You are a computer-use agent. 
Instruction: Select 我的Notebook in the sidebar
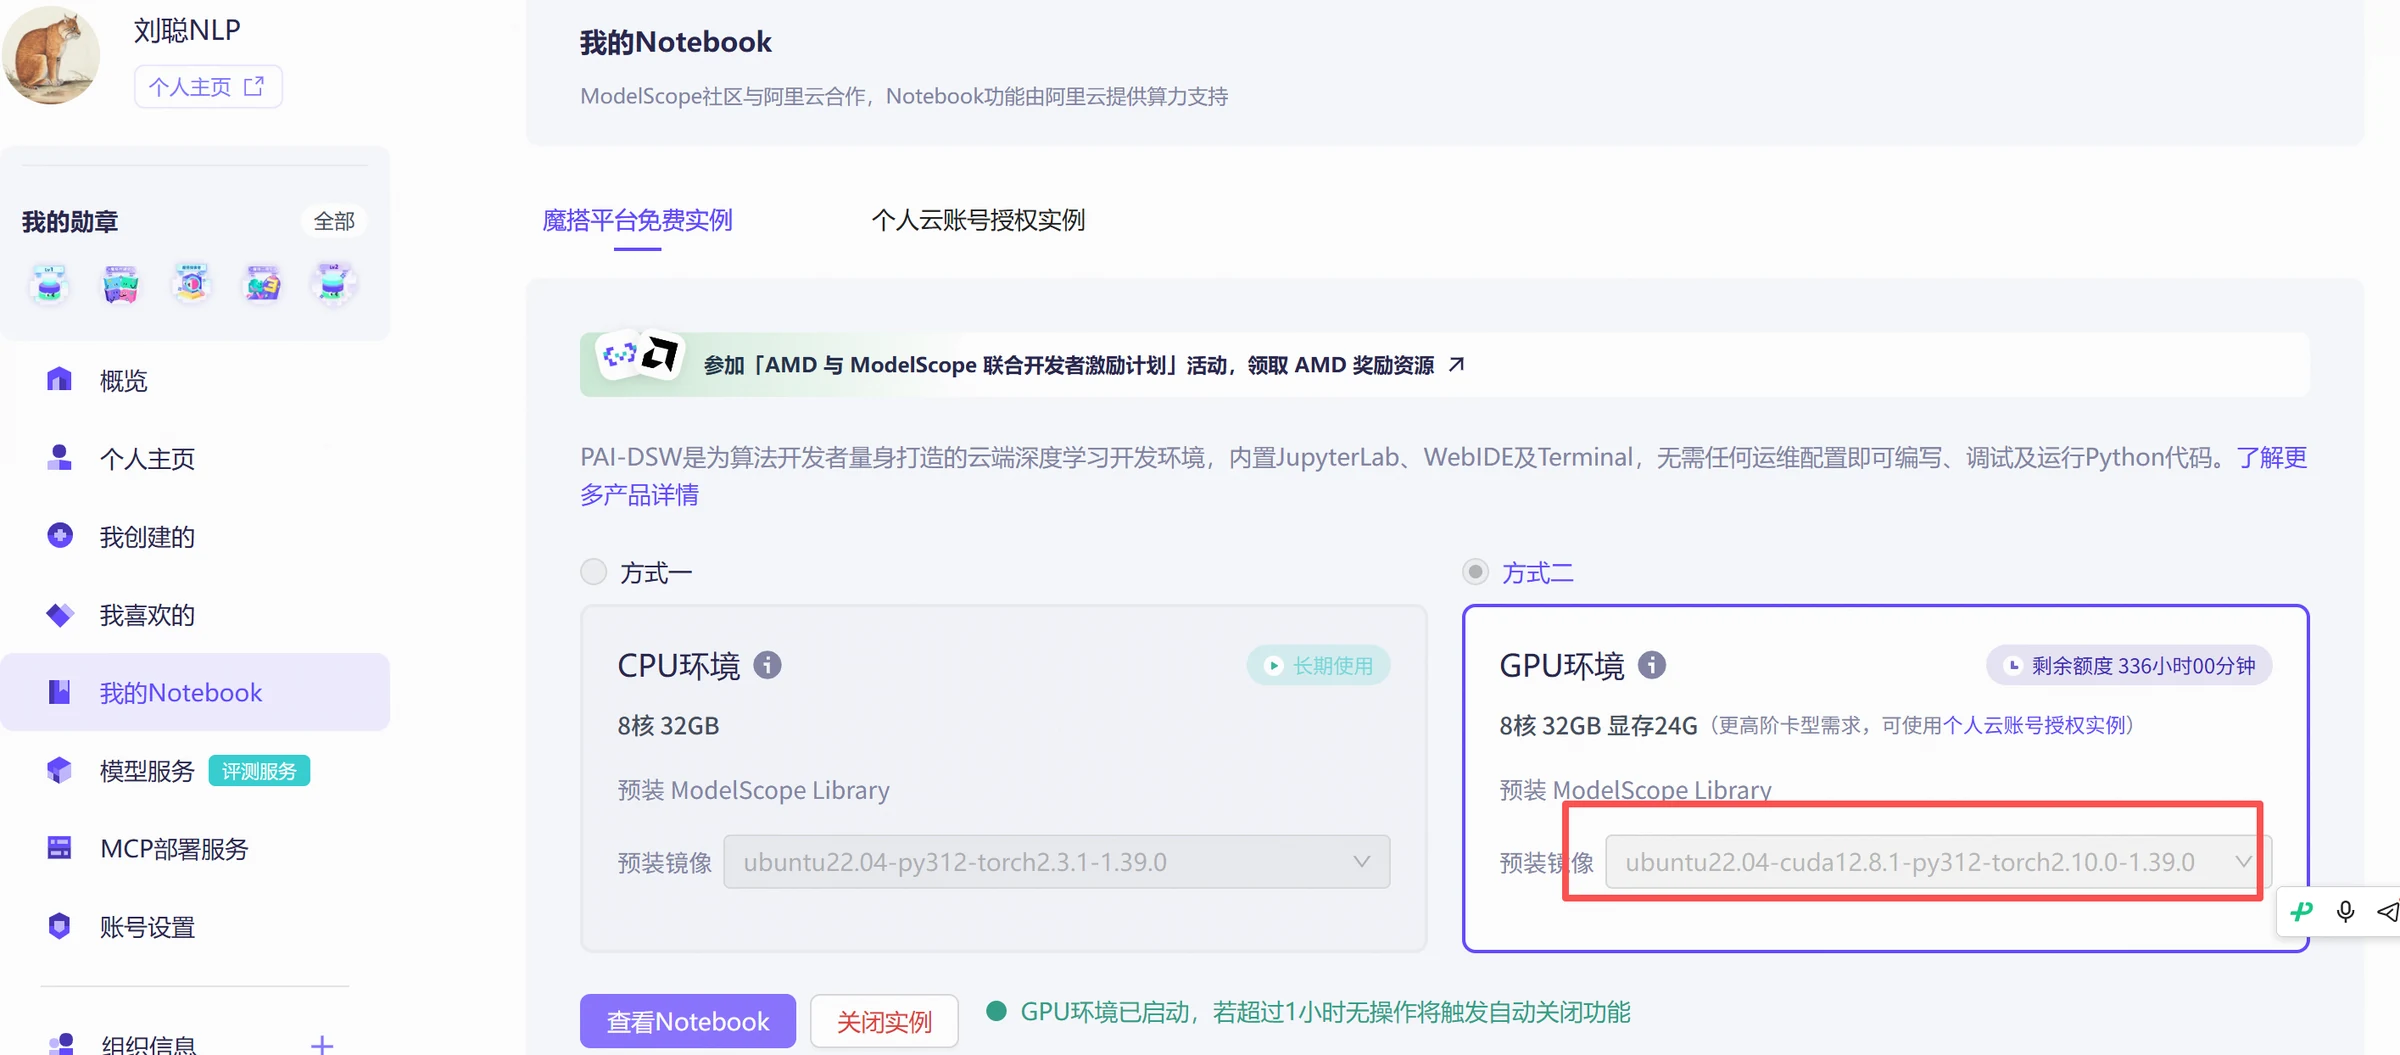(x=195, y=692)
